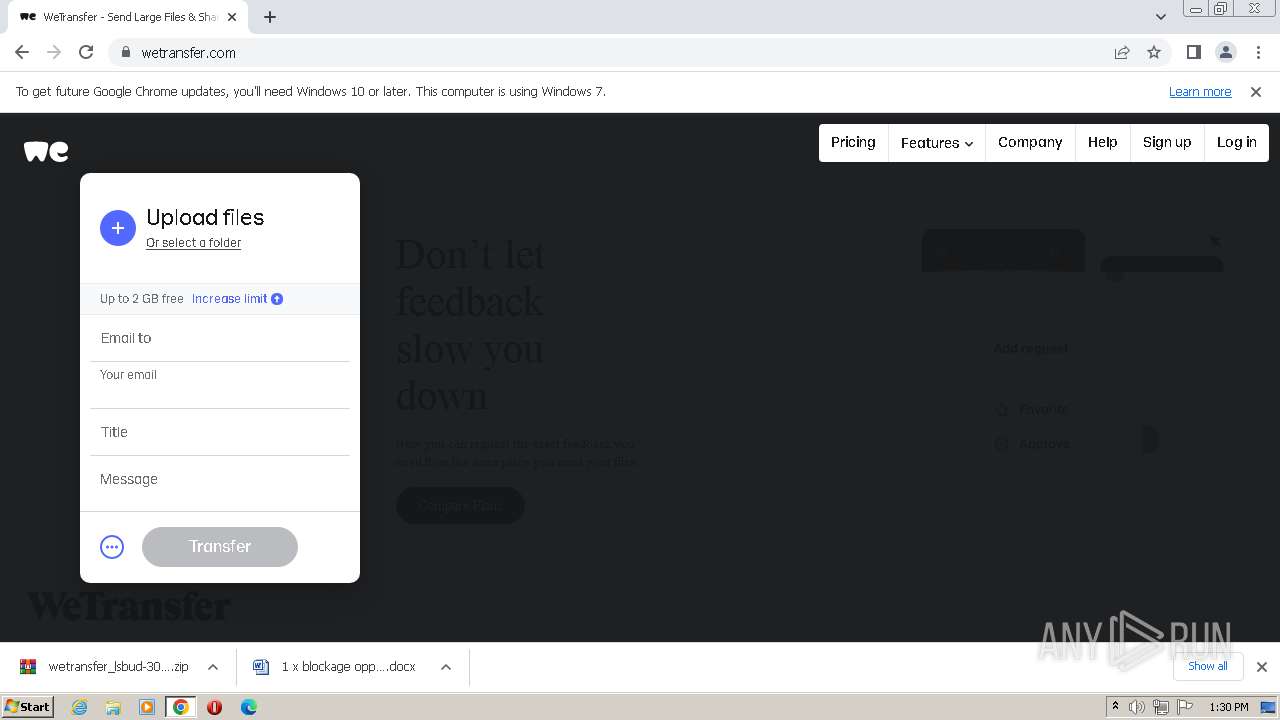Click the network tray icon

tap(1160, 707)
